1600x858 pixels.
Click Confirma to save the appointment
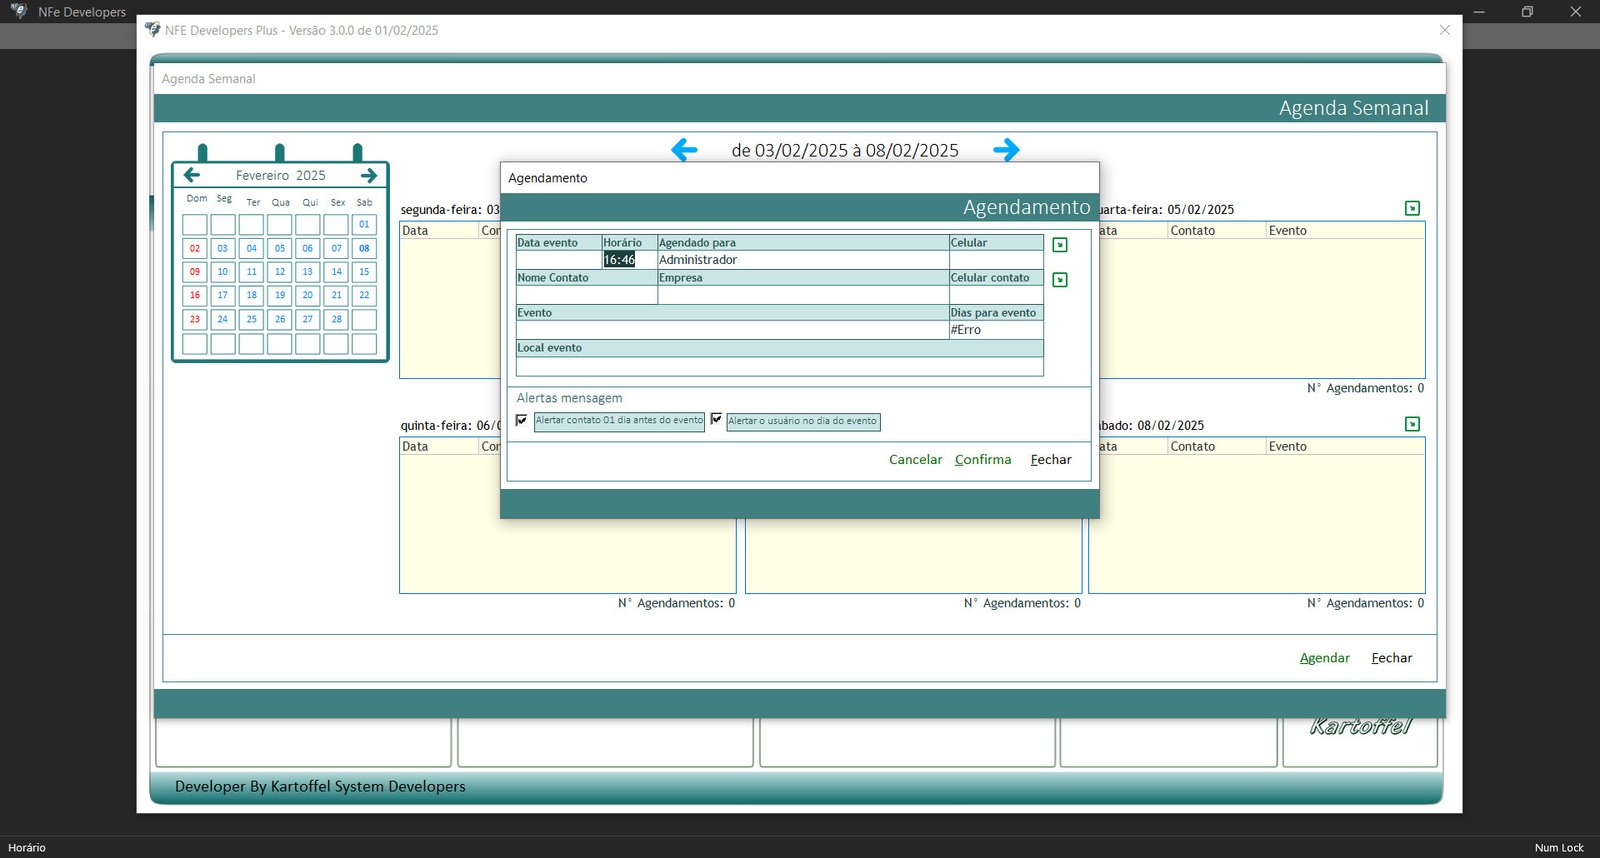(x=982, y=460)
